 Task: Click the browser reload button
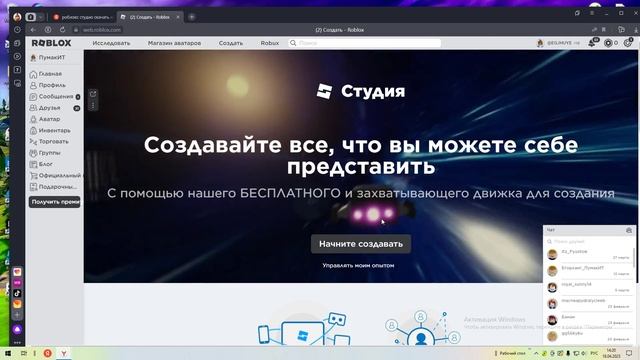[x=62, y=30]
